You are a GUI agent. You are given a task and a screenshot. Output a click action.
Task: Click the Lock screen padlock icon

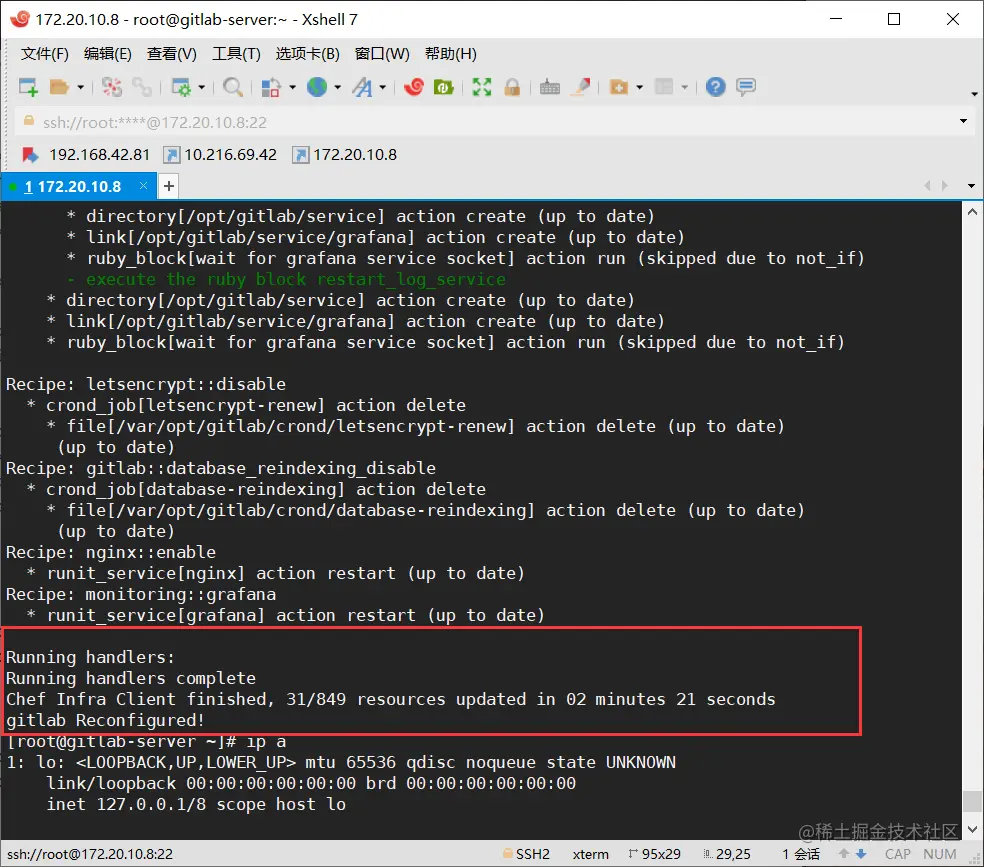[512, 87]
